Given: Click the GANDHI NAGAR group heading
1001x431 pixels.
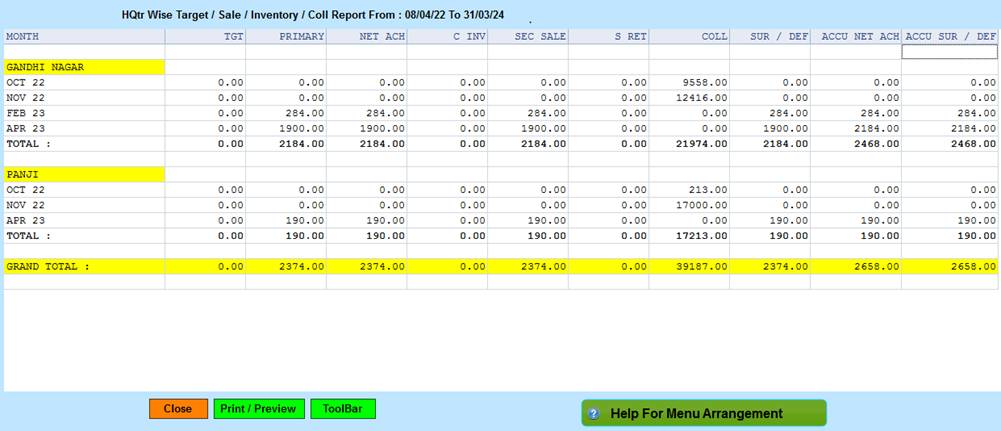Looking at the screenshot, I should coord(44,67).
